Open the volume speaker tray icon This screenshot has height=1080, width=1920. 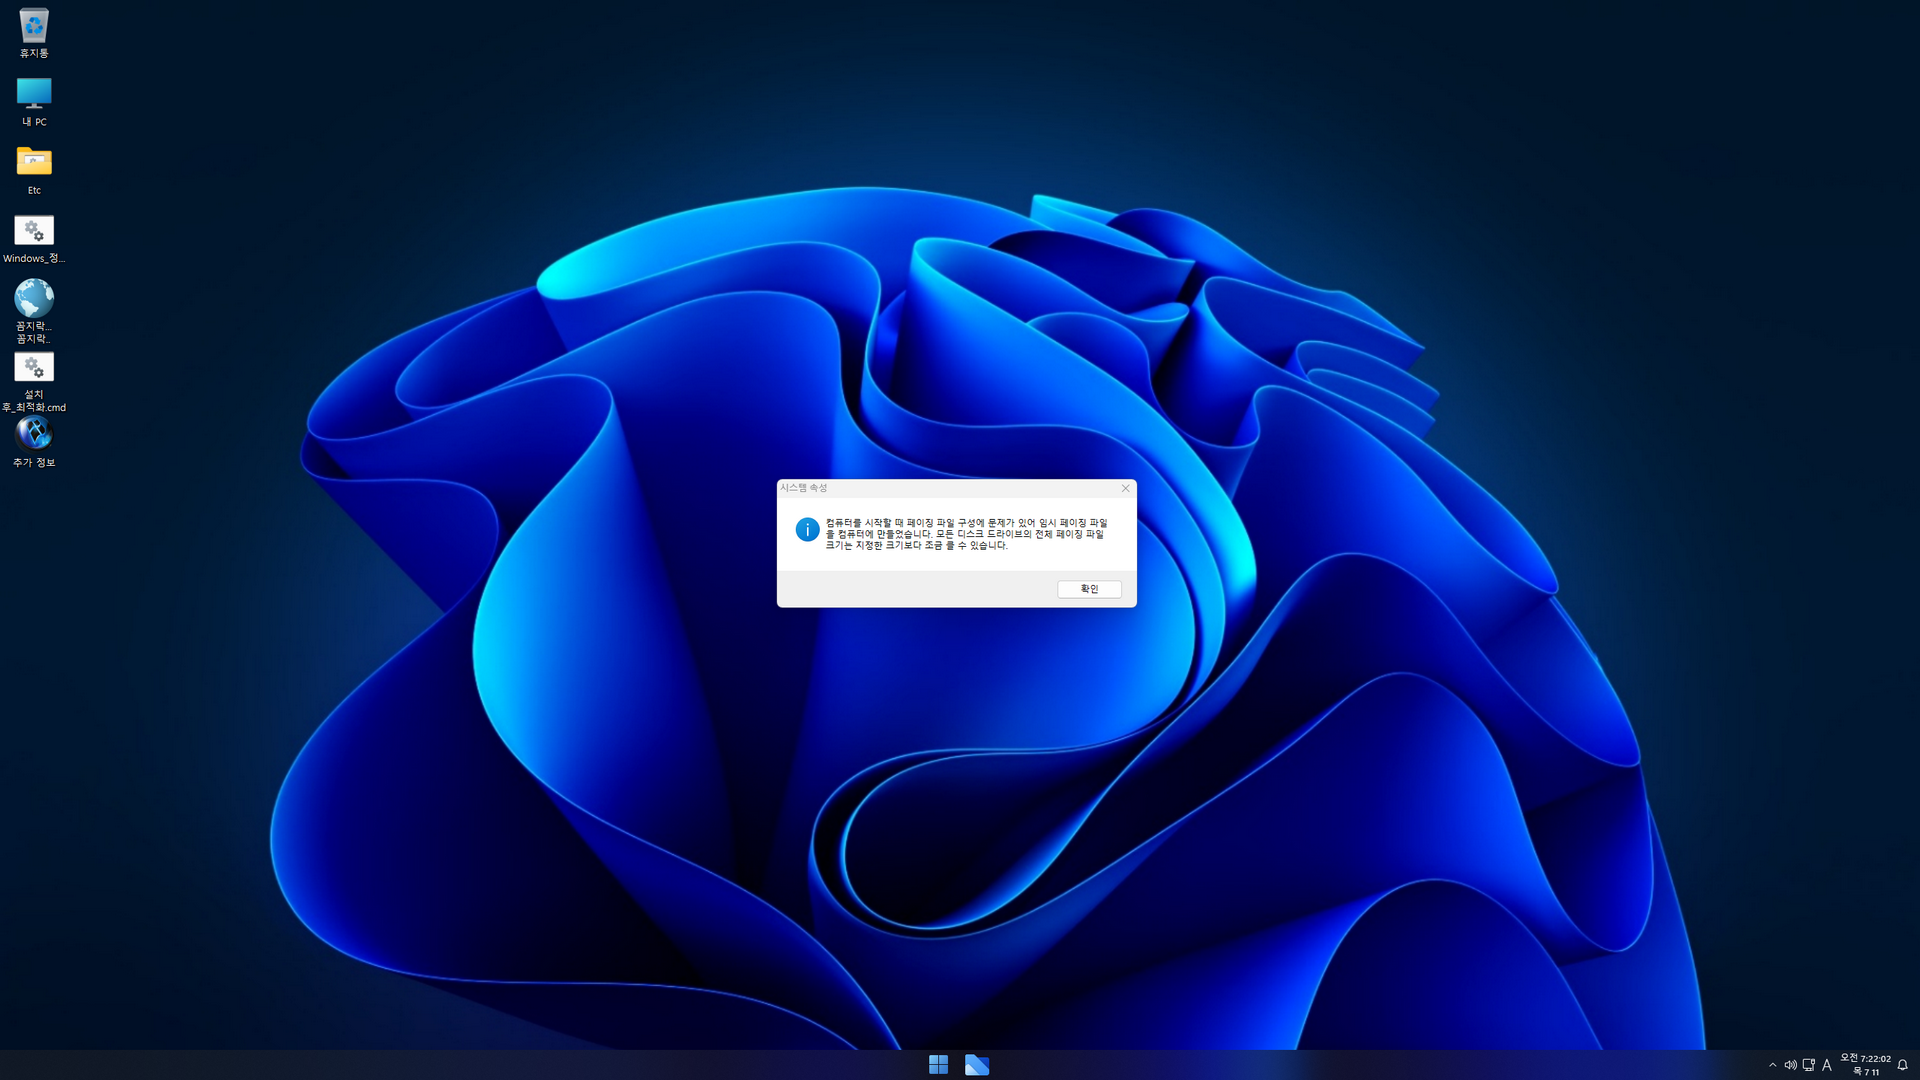pyautogui.click(x=1790, y=1065)
